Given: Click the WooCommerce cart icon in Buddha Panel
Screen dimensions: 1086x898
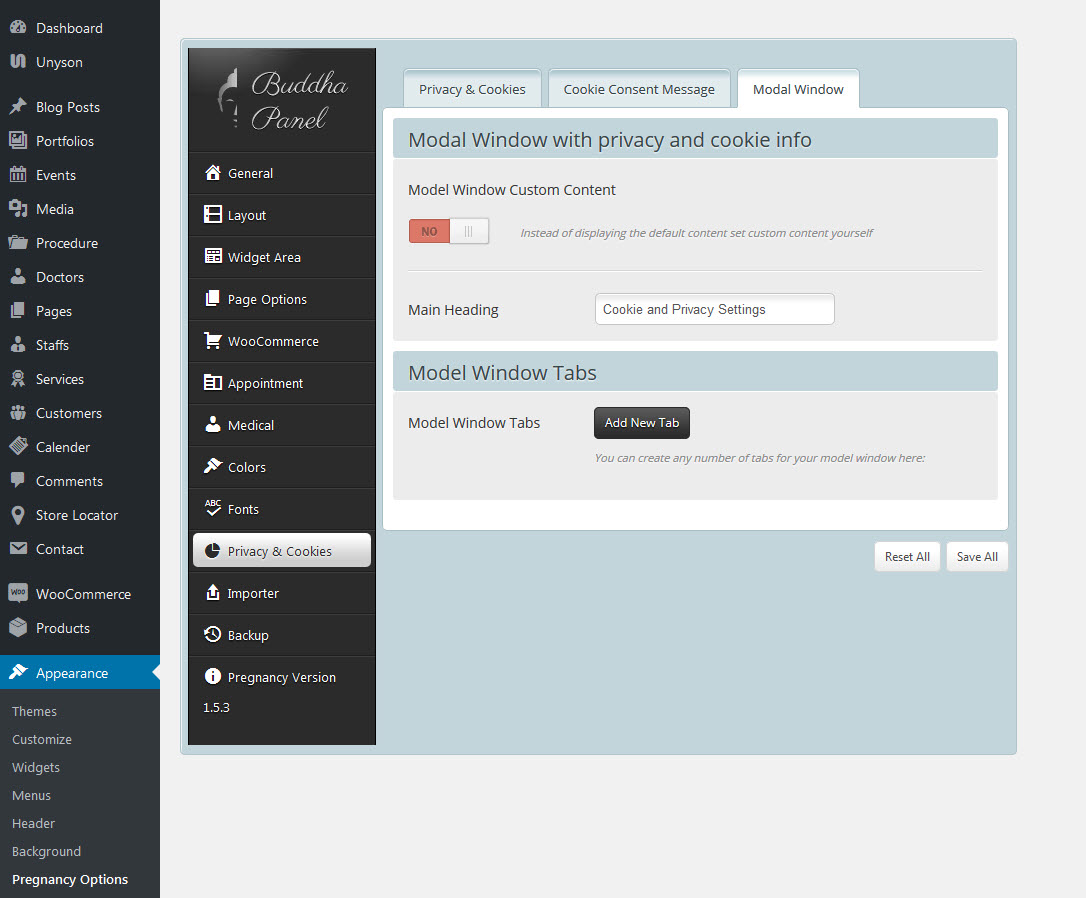Looking at the screenshot, I should [212, 341].
